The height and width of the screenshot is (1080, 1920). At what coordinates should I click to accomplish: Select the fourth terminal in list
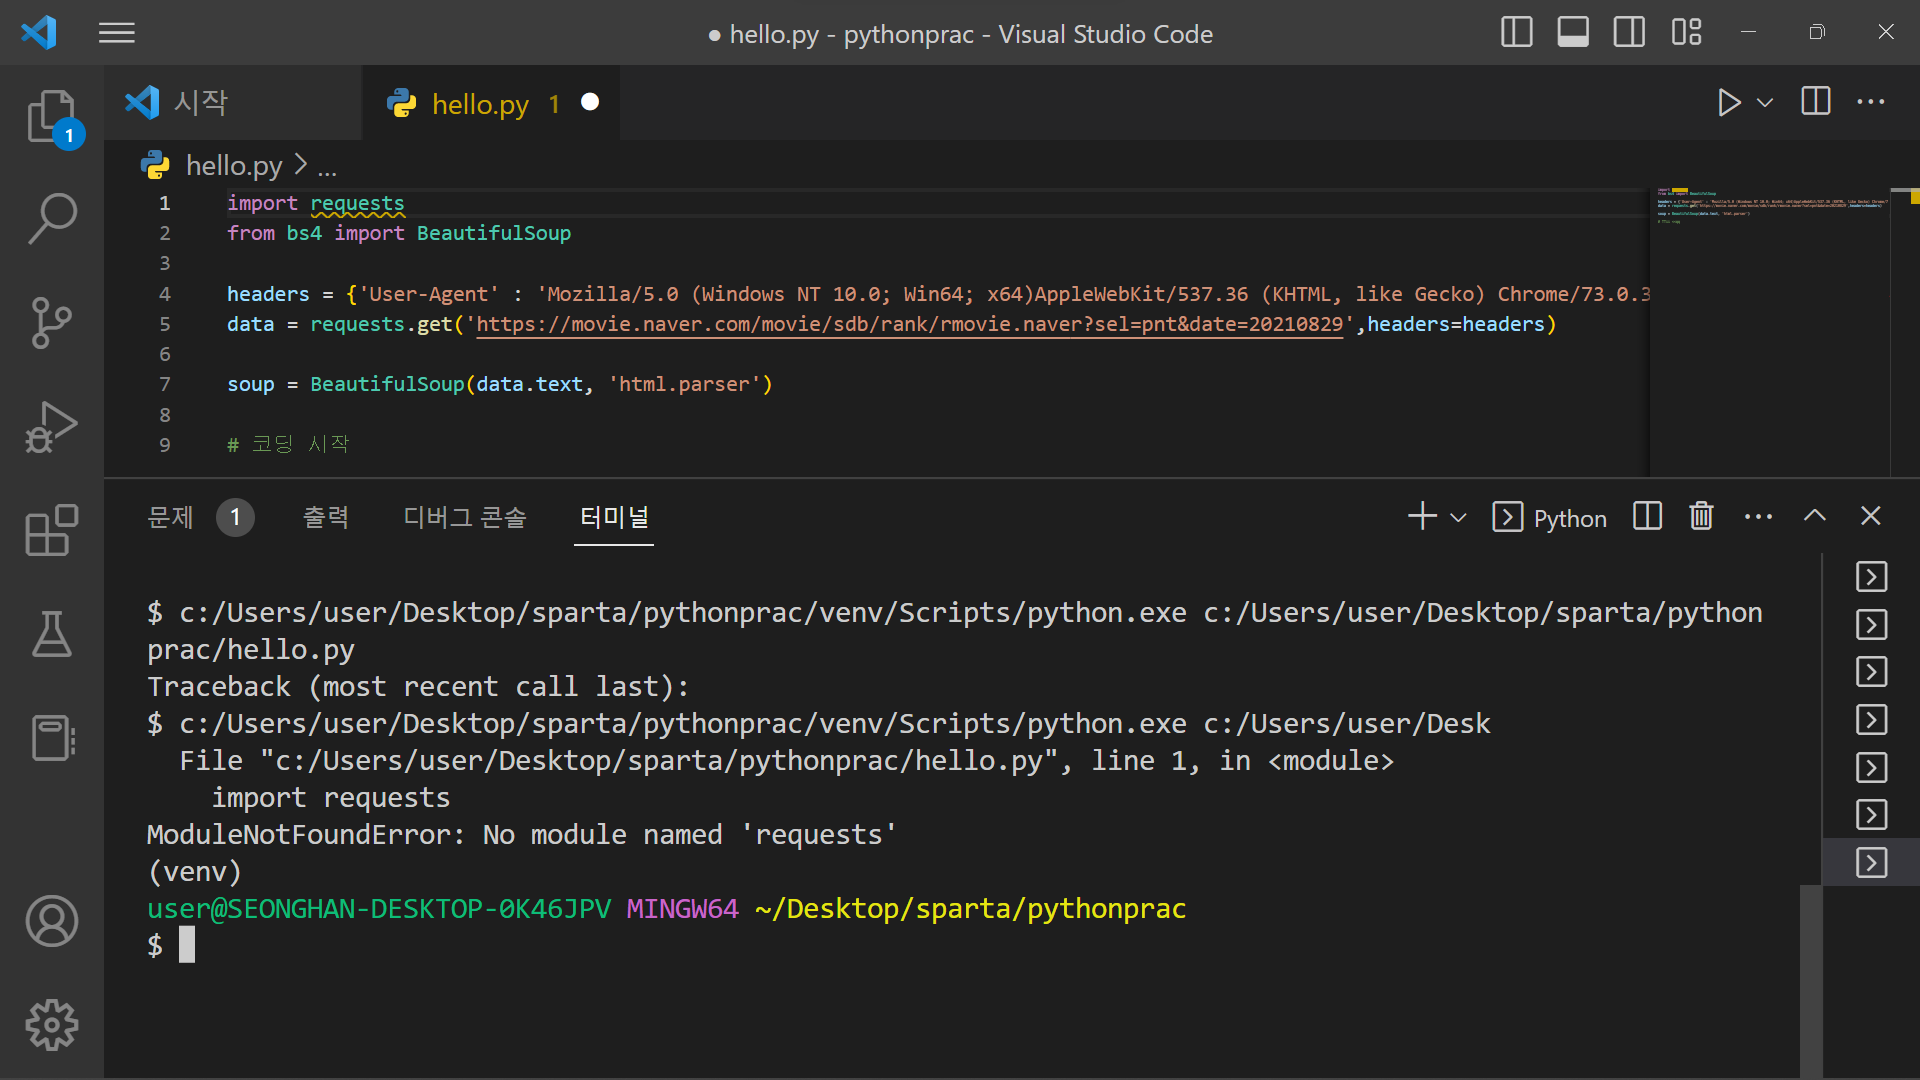point(1871,720)
